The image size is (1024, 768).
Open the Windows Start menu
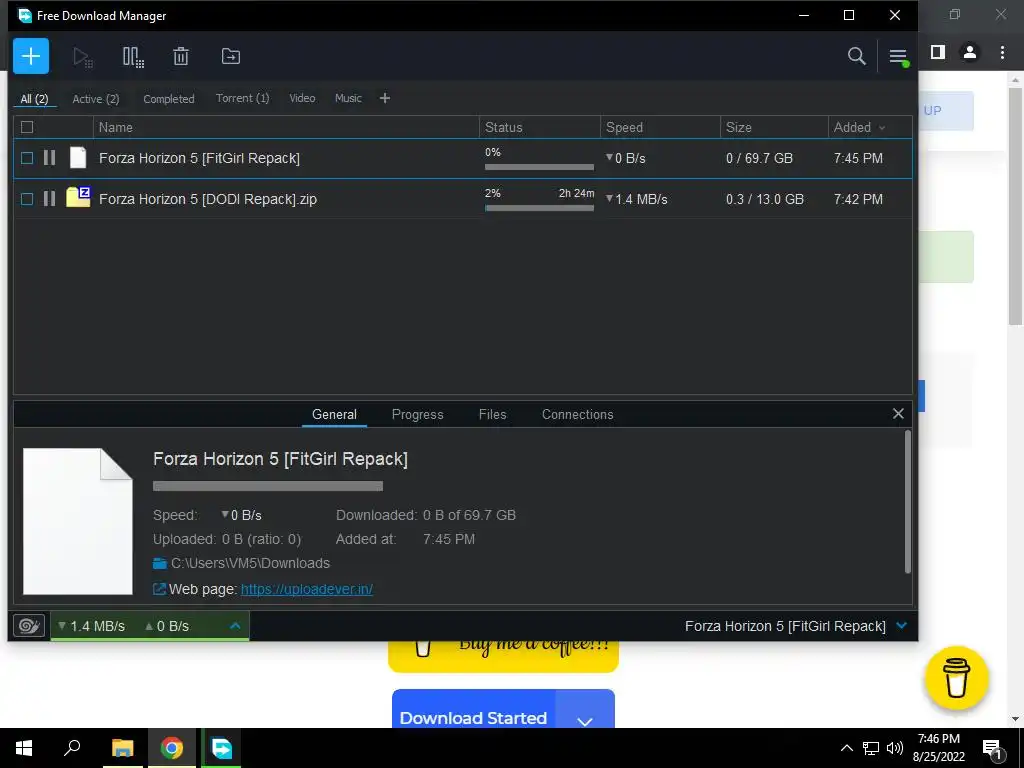(x=24, y=748)
